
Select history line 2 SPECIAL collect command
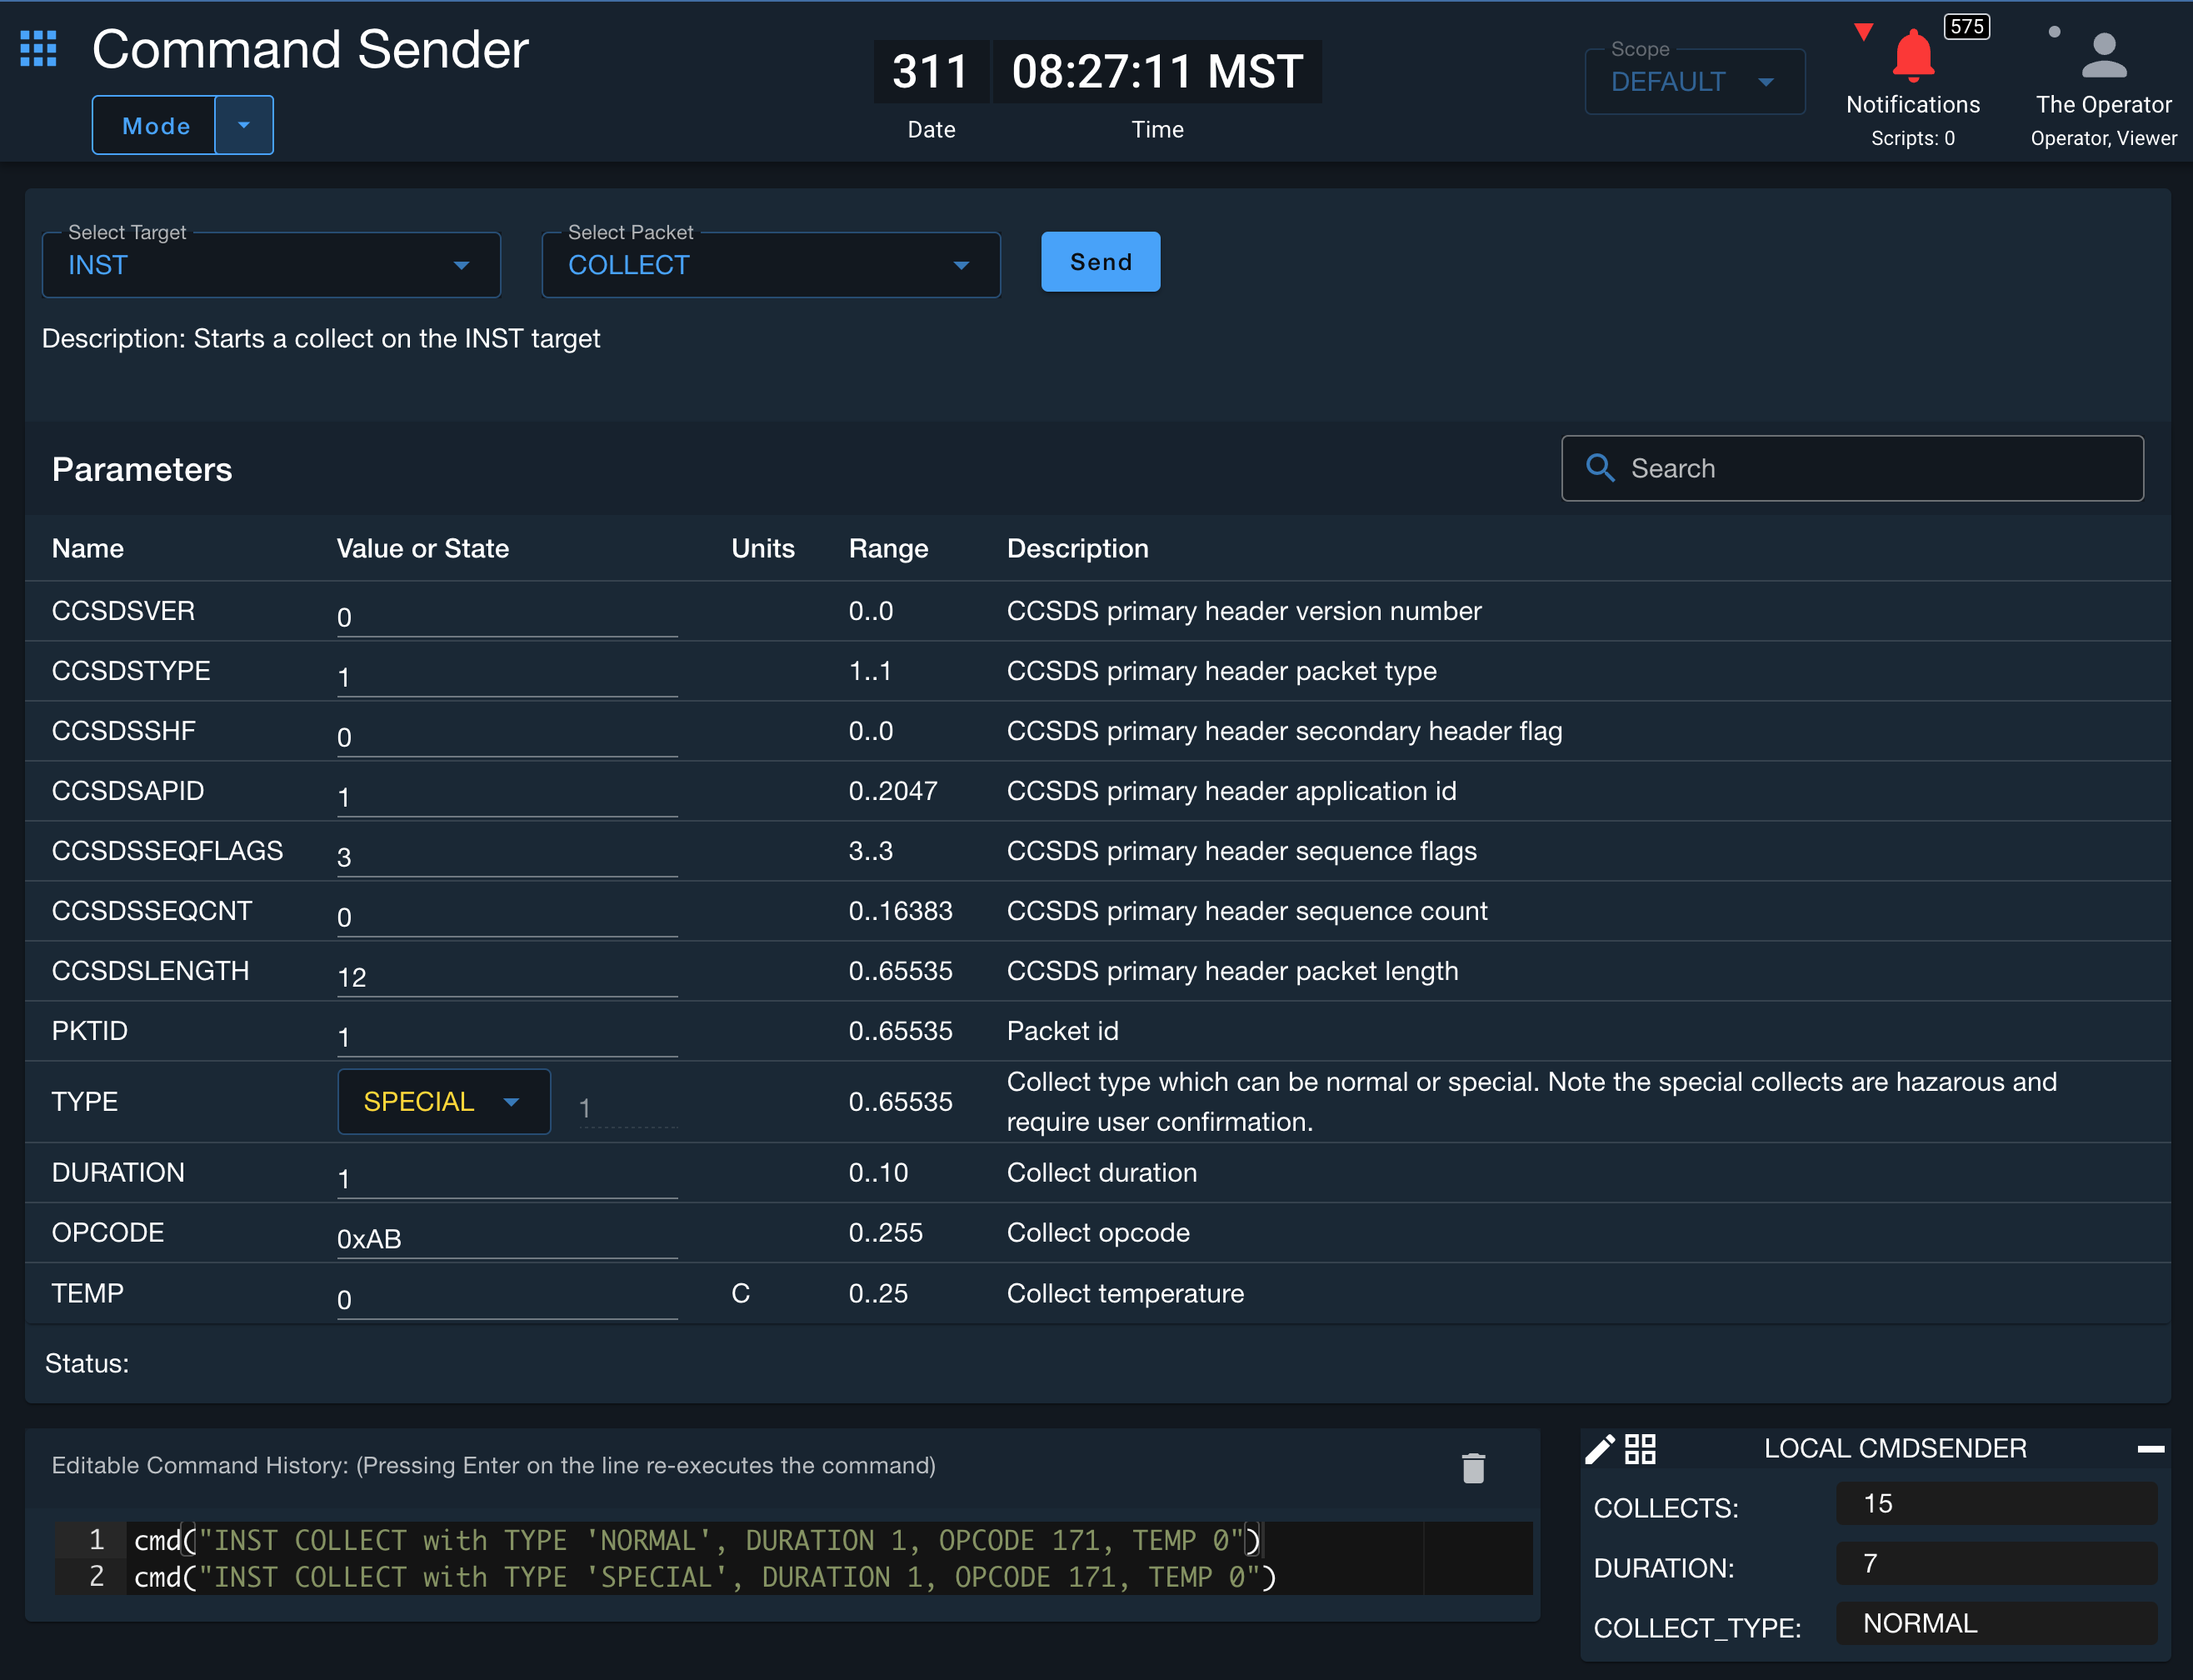(705, 1577)
